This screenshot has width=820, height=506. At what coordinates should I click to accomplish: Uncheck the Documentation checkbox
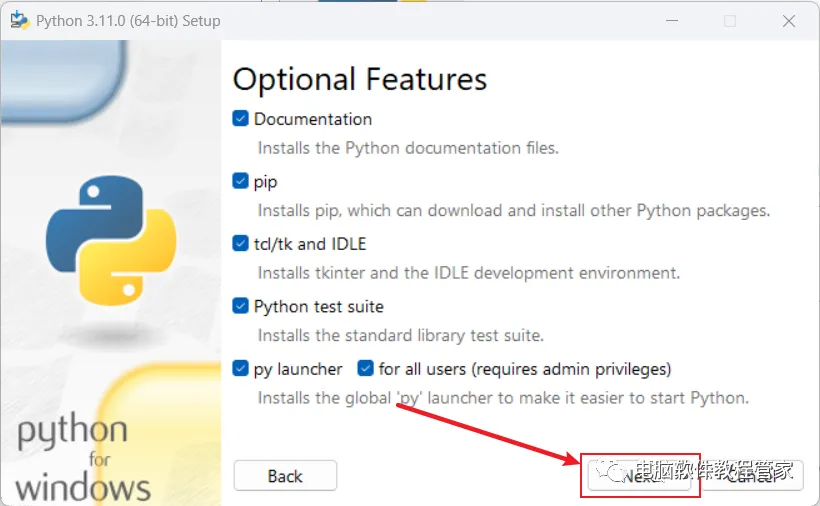[x=241, y=119]
